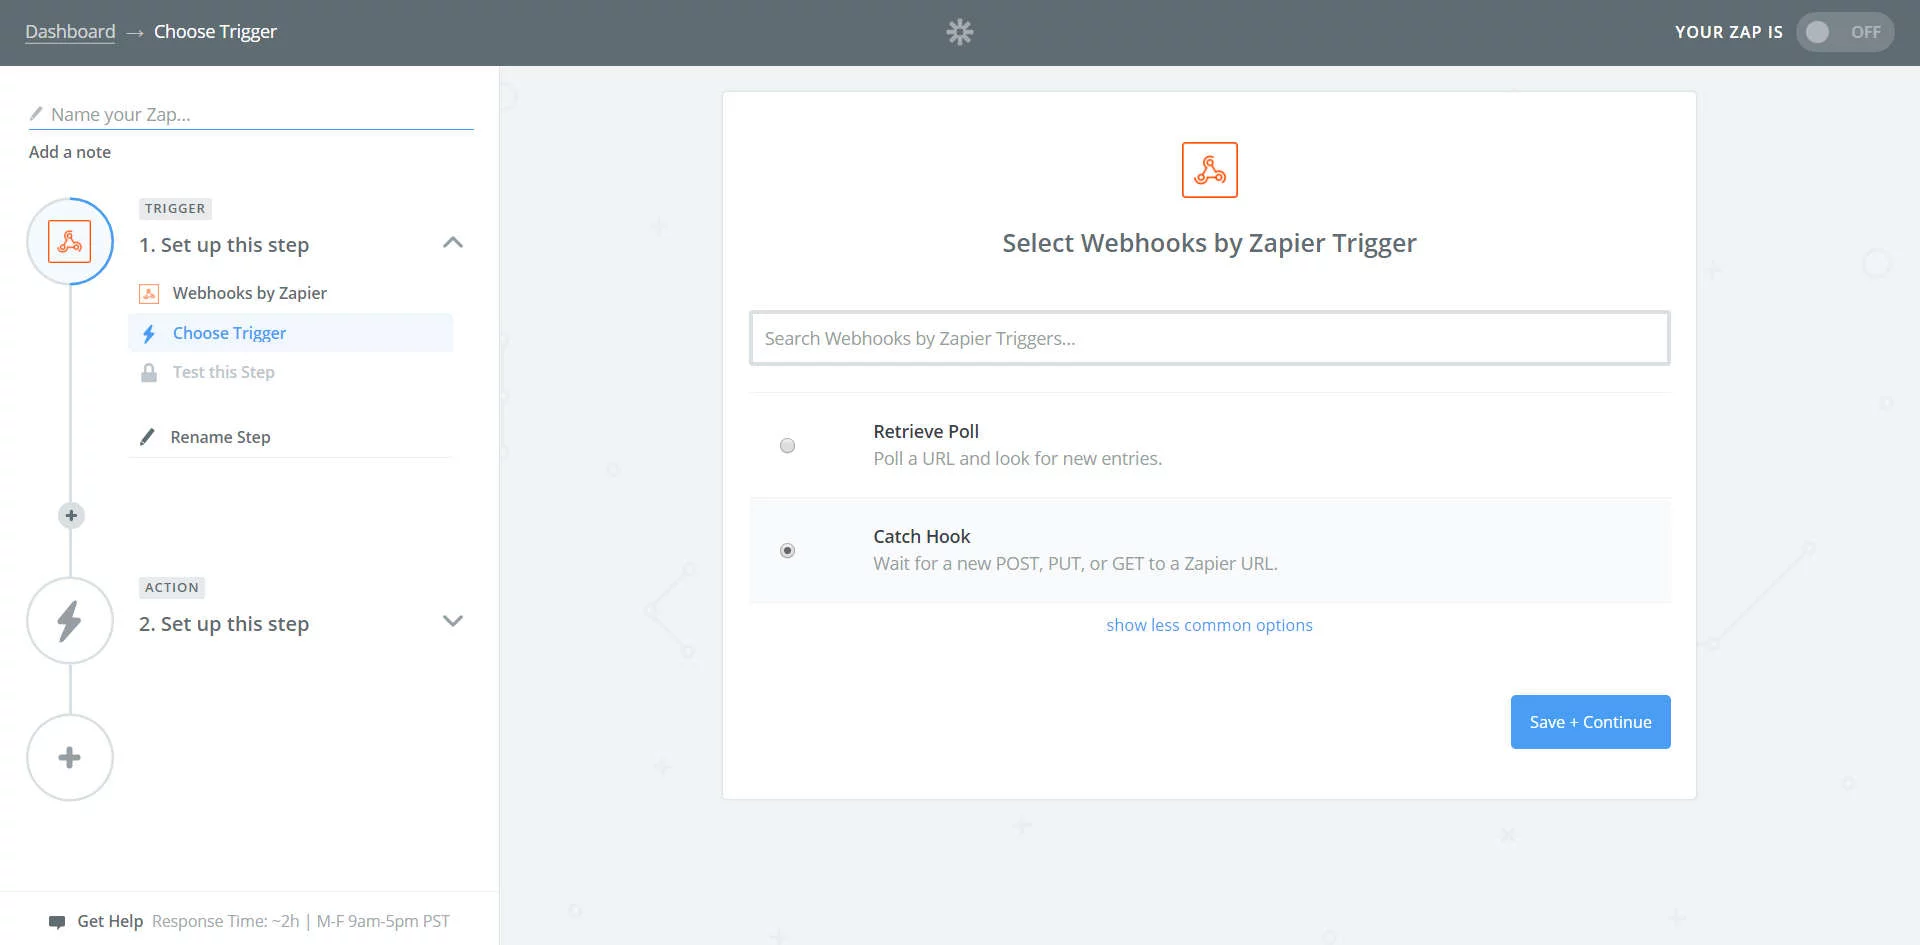Click the Zapier logo in the header
This screenshot has height=945, width=1920.
pyautogui.click(x=959, y=32)
